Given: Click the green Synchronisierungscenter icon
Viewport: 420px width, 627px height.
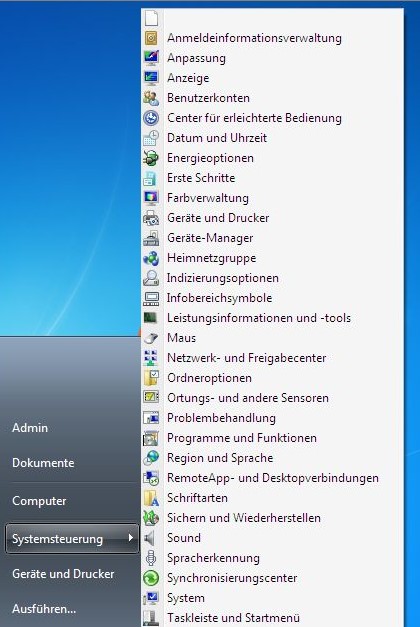Looking at the screenshot, I should pos(151,578).
